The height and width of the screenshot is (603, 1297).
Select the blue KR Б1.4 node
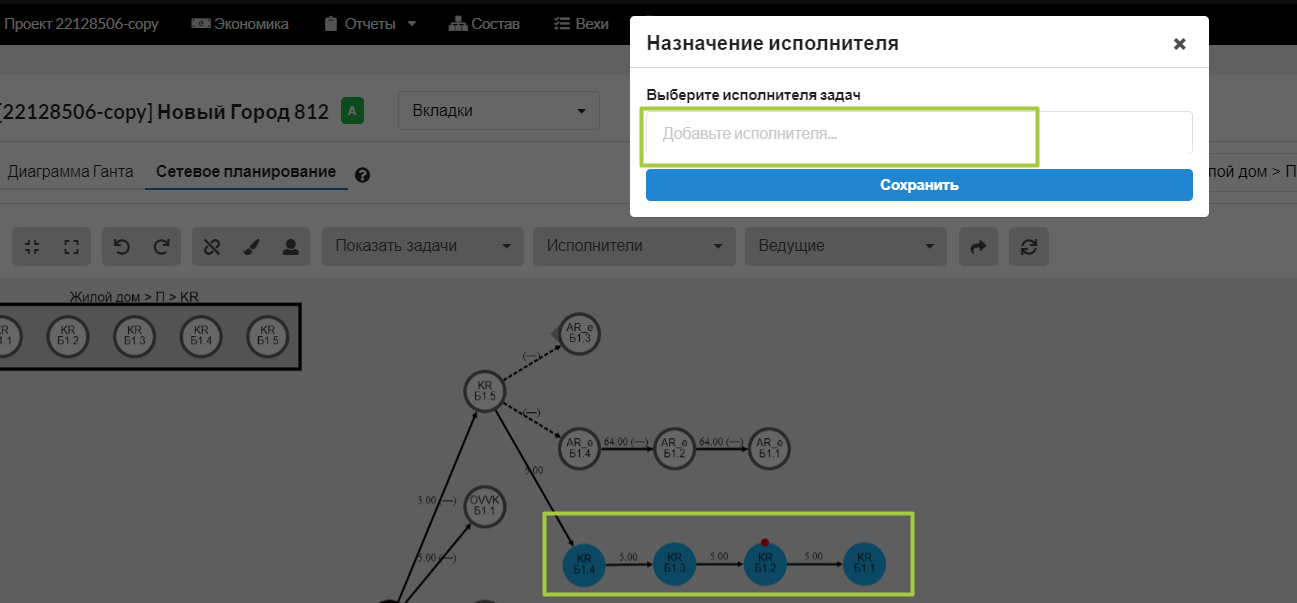click(585, 564)
